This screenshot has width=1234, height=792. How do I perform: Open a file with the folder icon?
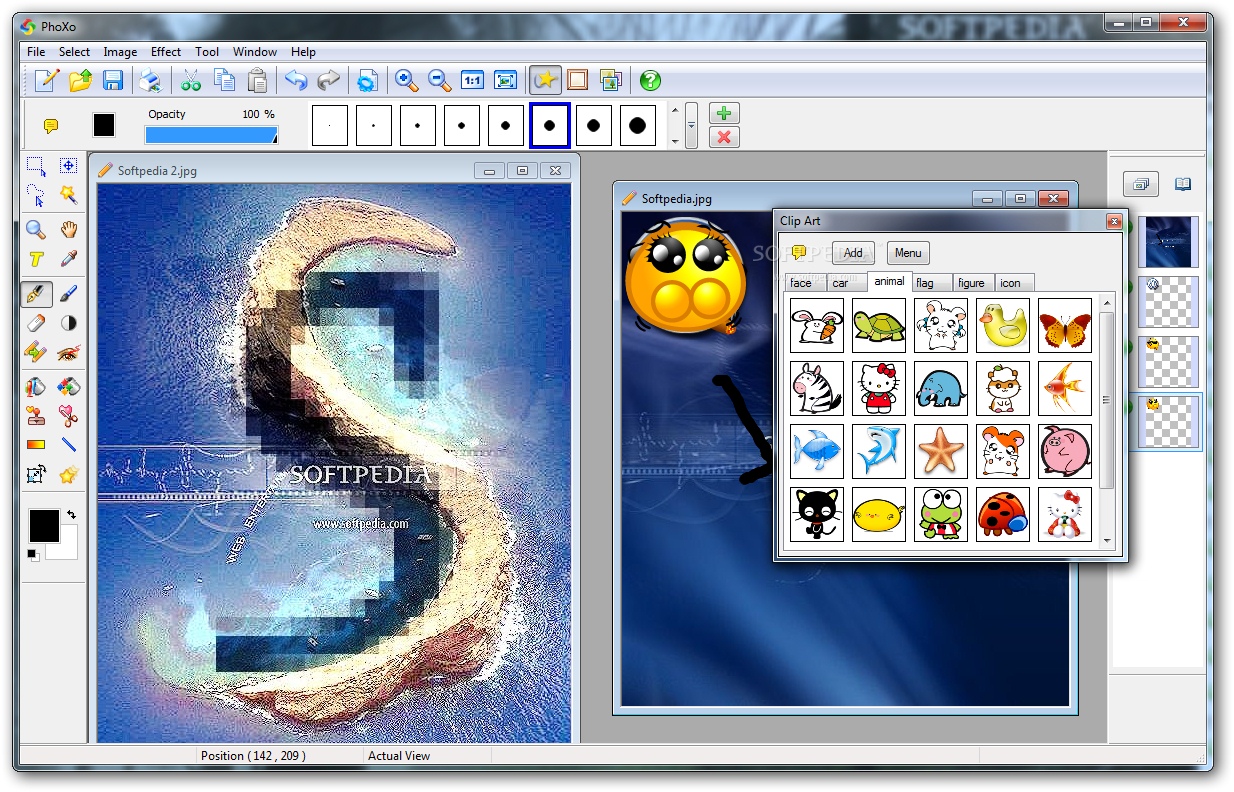tap(81, 80)
